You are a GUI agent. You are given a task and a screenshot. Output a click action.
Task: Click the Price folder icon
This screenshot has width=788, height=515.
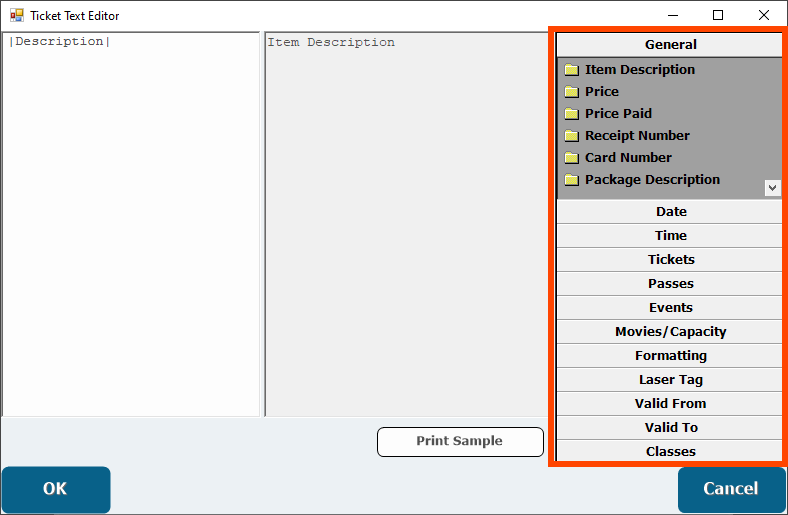[571, 92]
